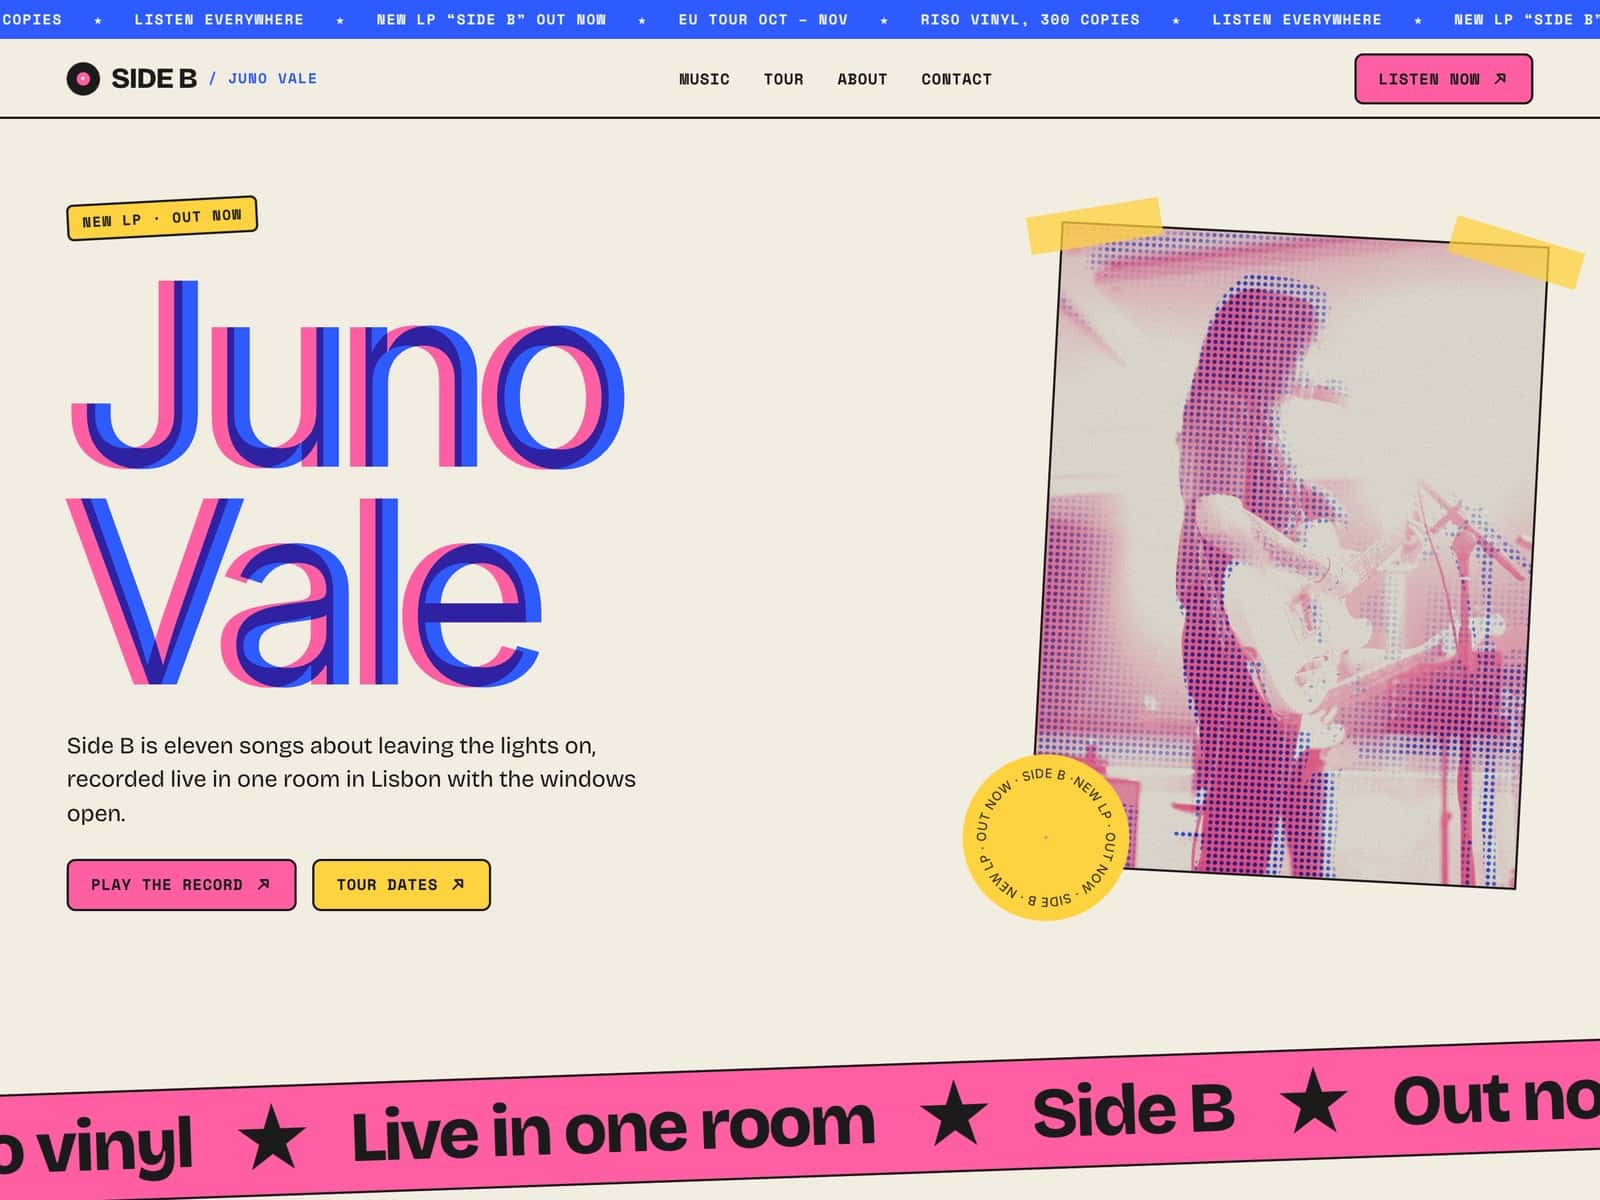Click the New LP Out Now badge
Viewport: 1600px width, 1200px height.
162,218
